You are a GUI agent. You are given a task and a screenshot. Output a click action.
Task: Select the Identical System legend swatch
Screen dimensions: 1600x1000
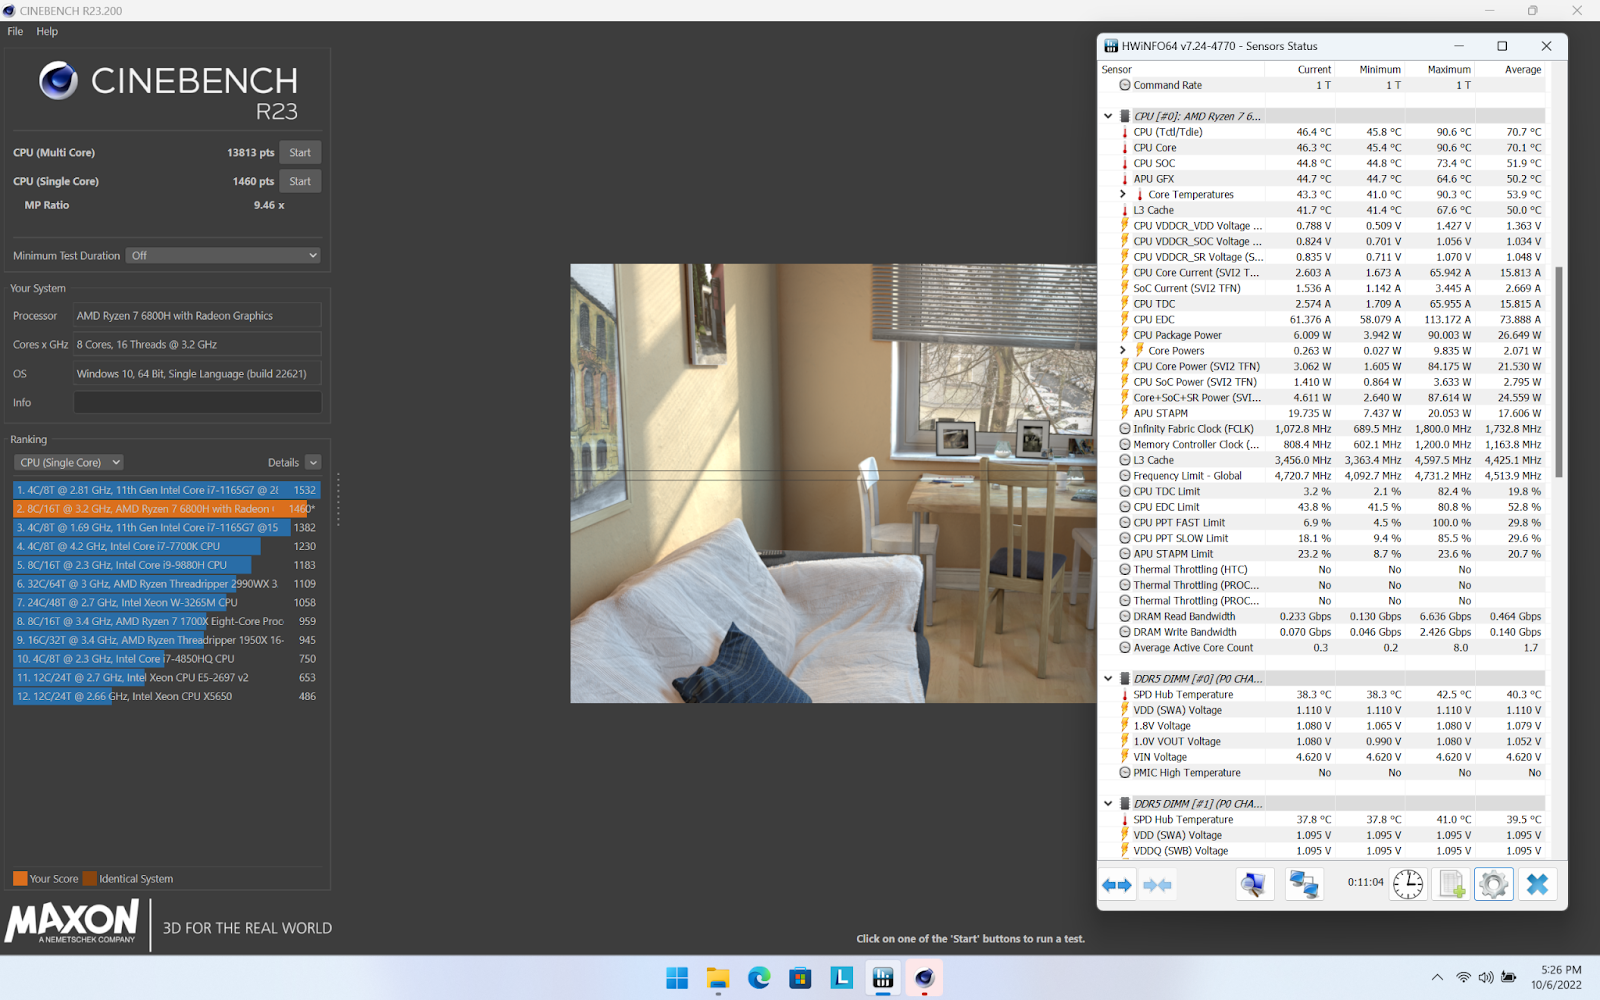tap(90, 879)
